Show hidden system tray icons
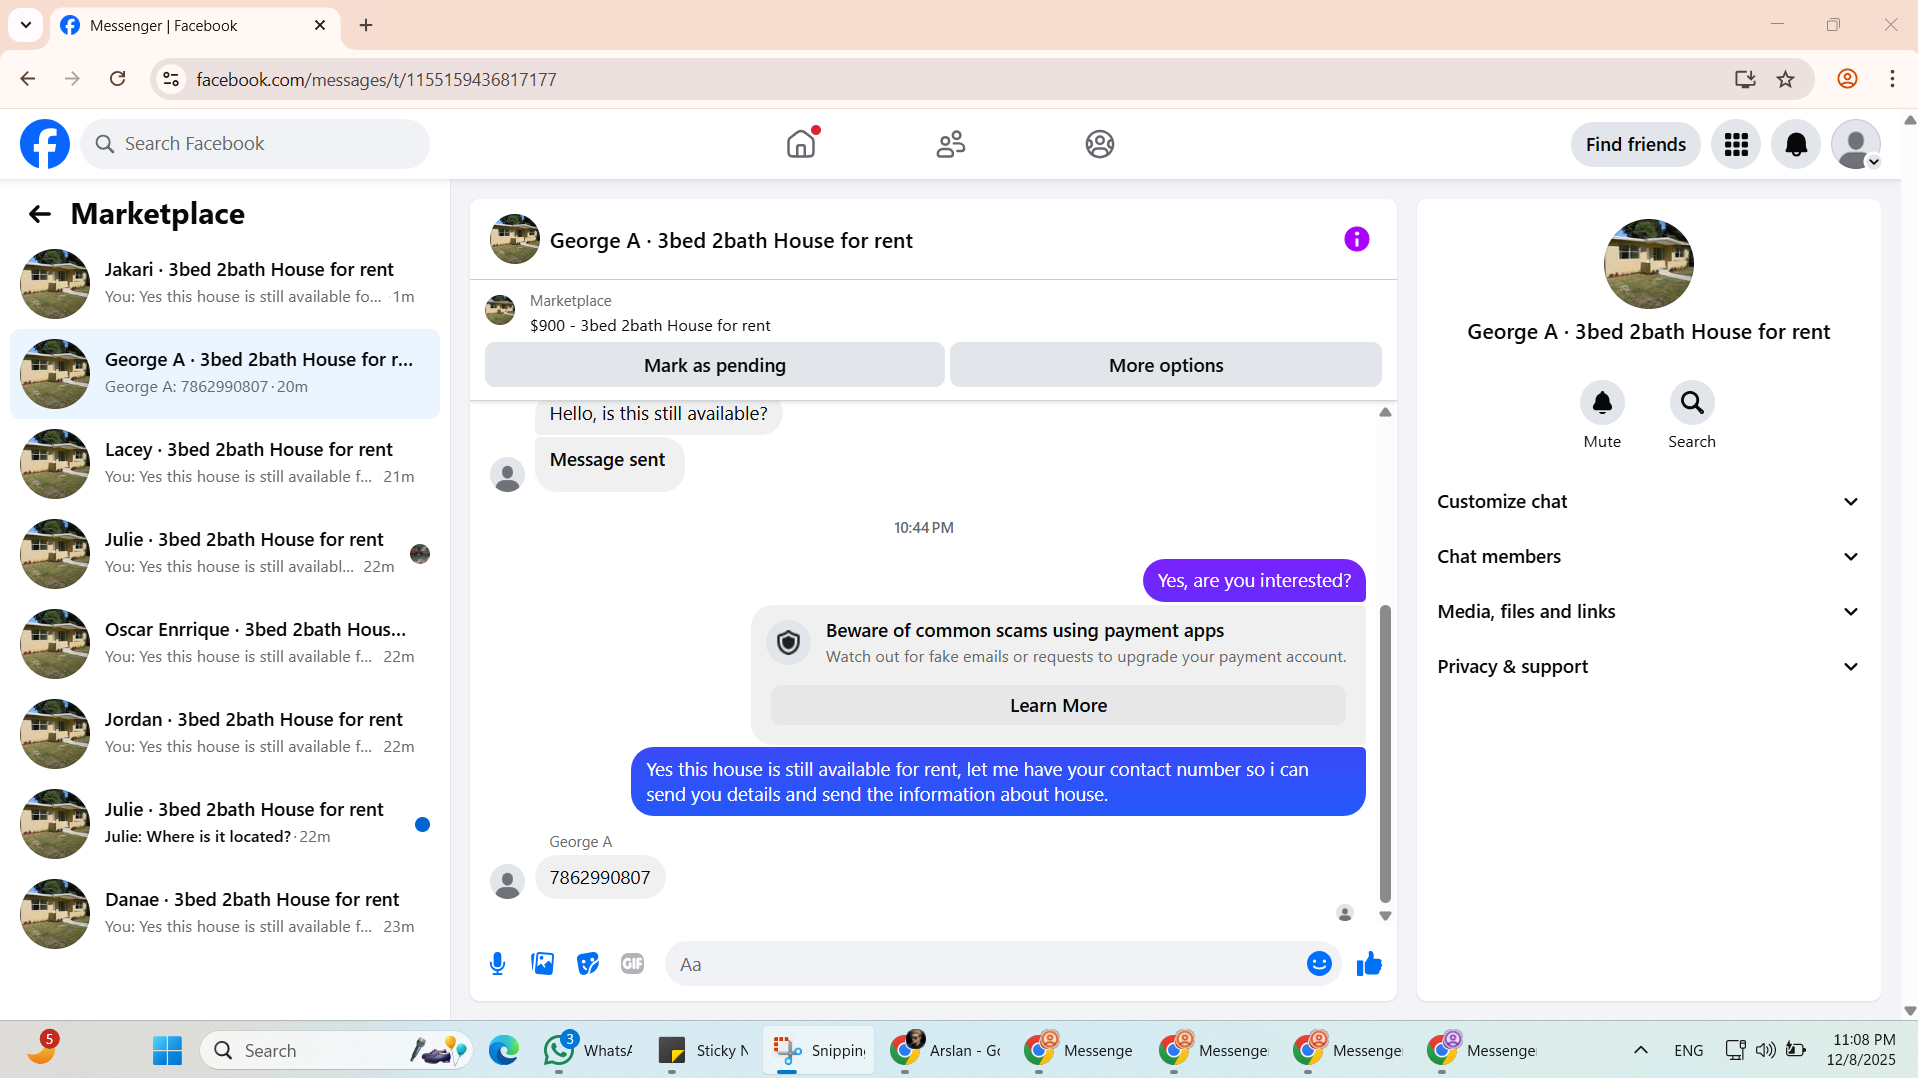This screenshot has height=1078, width=1918. (1641, 1050)
